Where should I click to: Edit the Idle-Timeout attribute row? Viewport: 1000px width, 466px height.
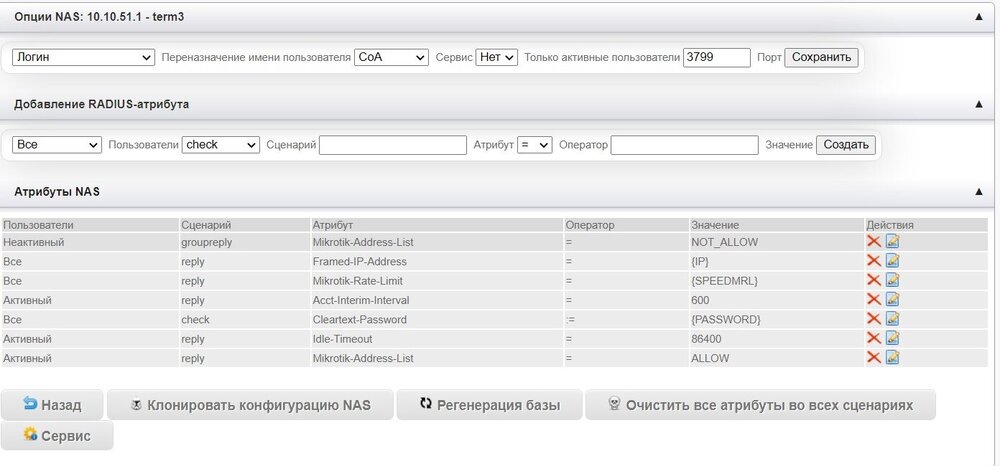pos(892,338)
